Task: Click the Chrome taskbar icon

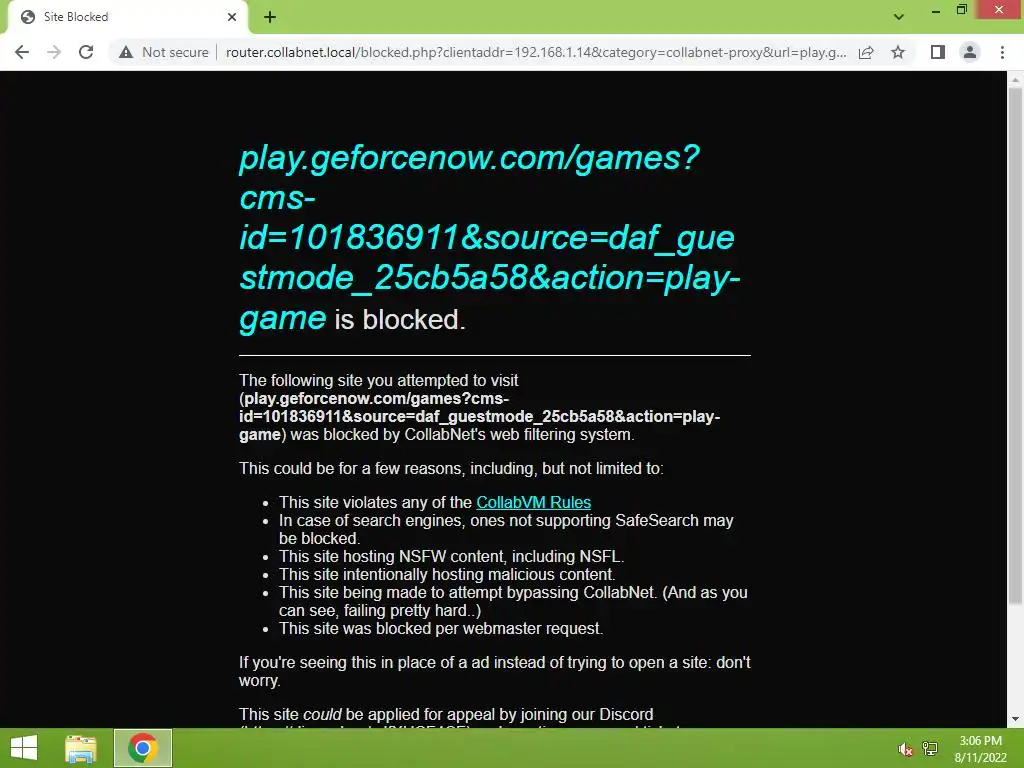Action: [143, 748]
